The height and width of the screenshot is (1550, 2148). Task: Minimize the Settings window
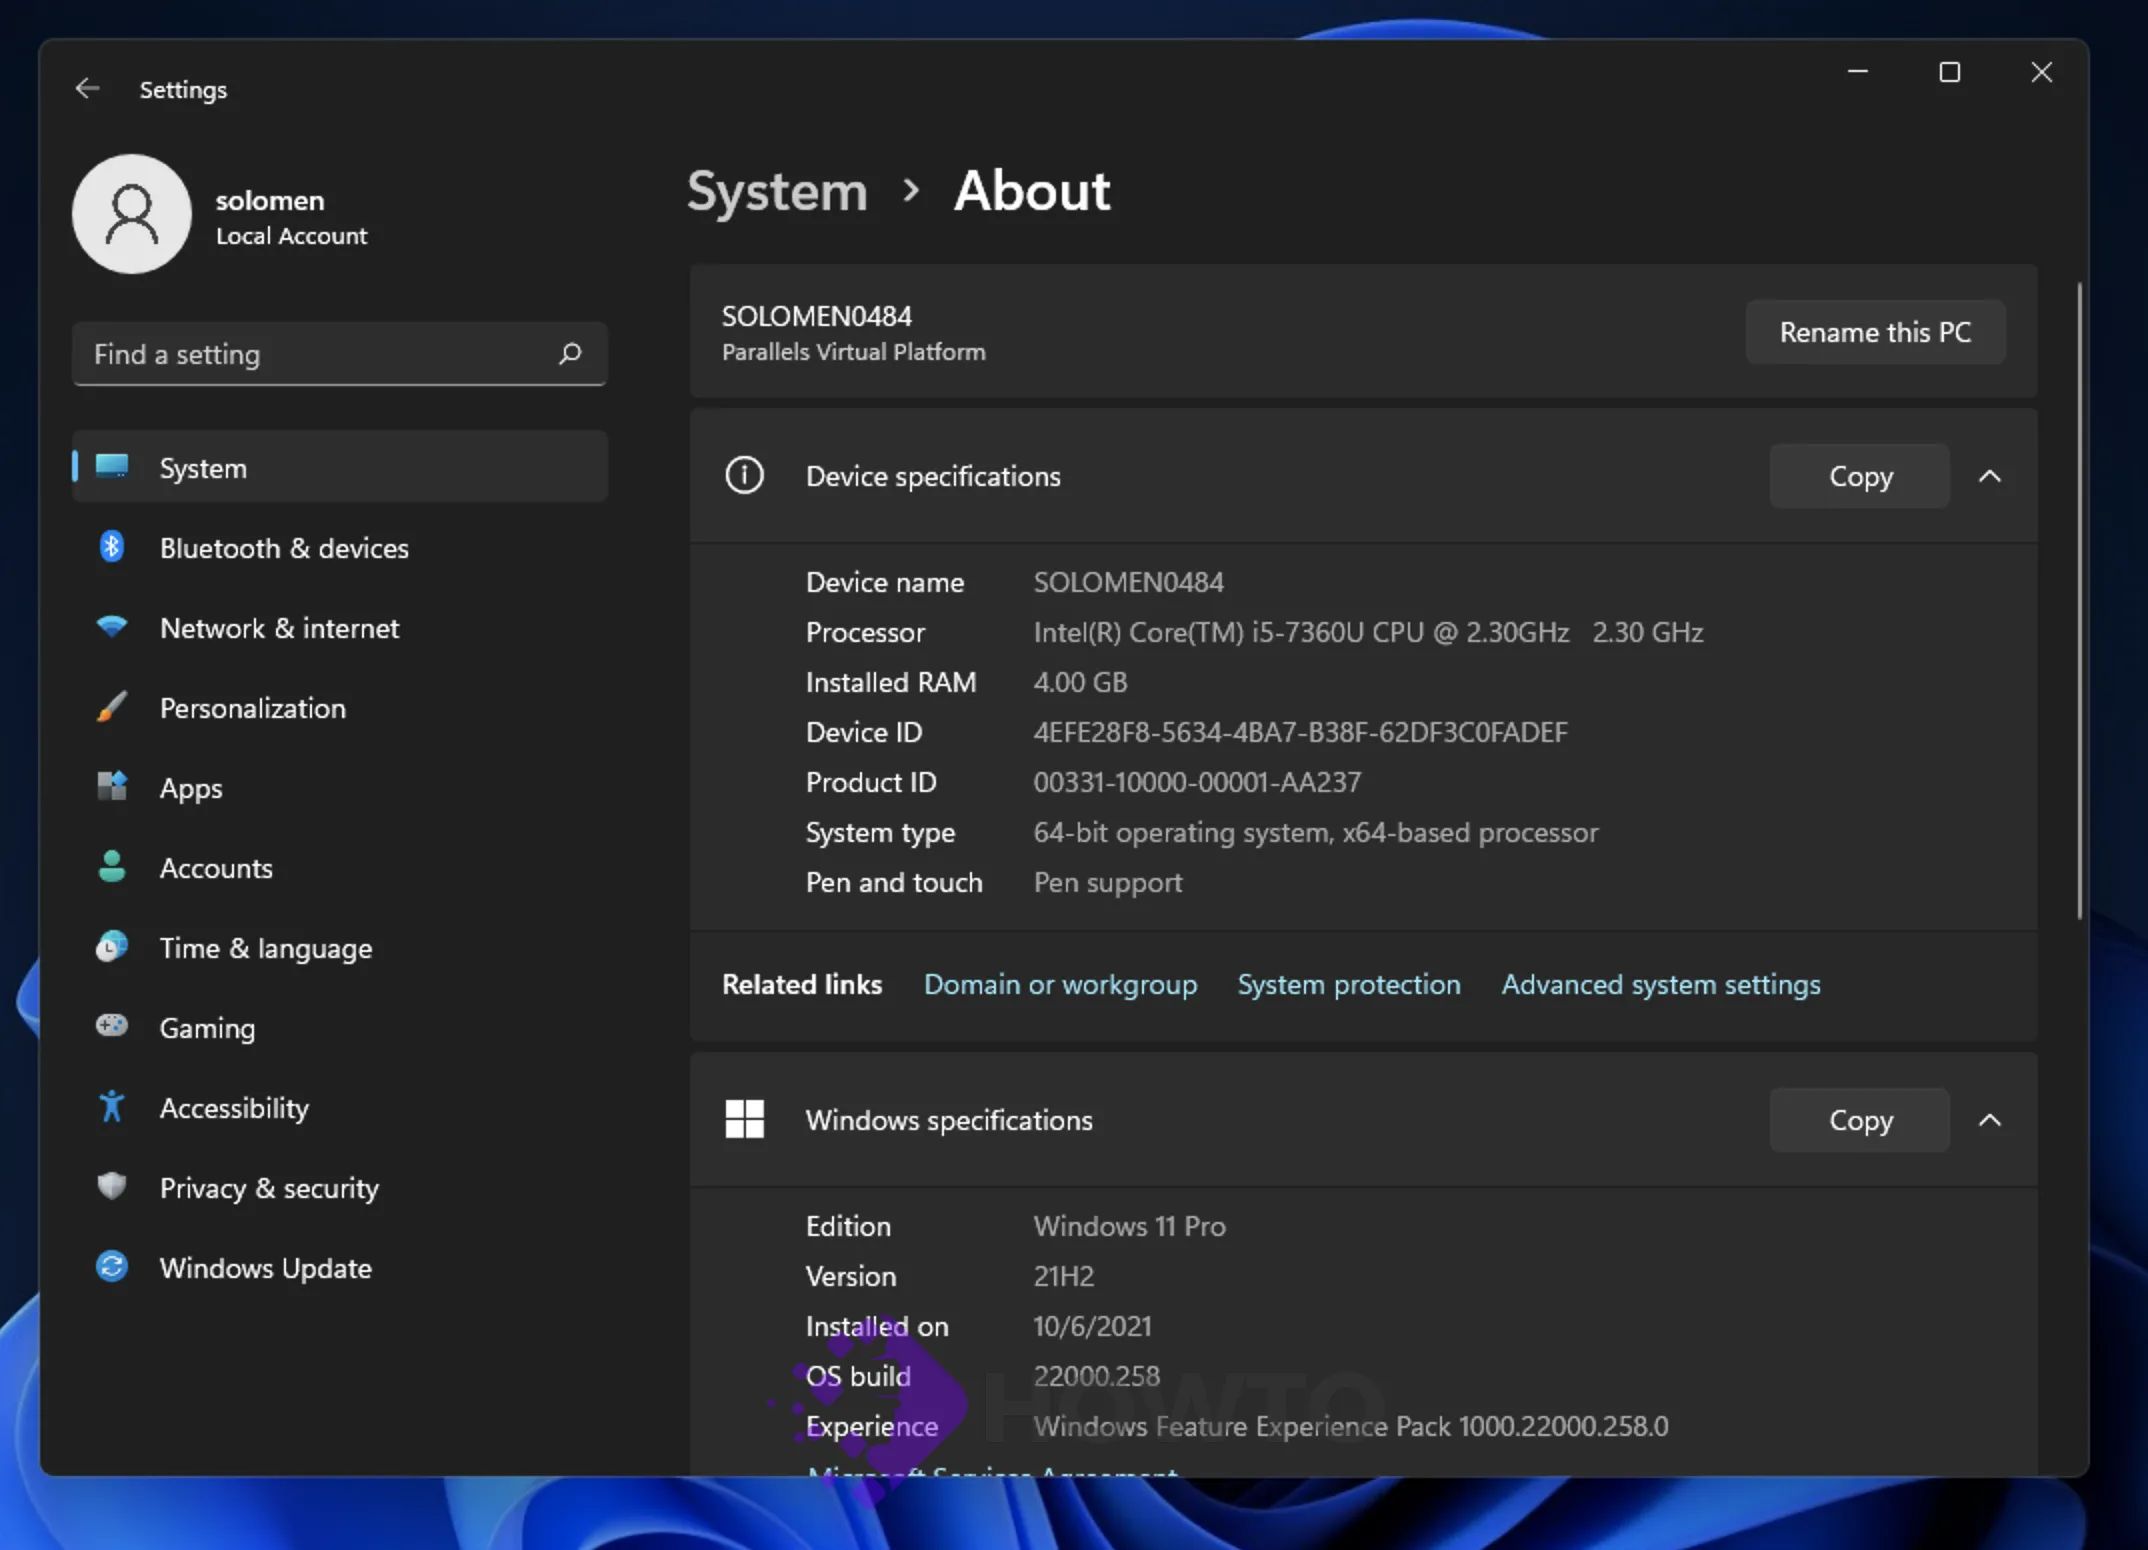[1858, 72]
